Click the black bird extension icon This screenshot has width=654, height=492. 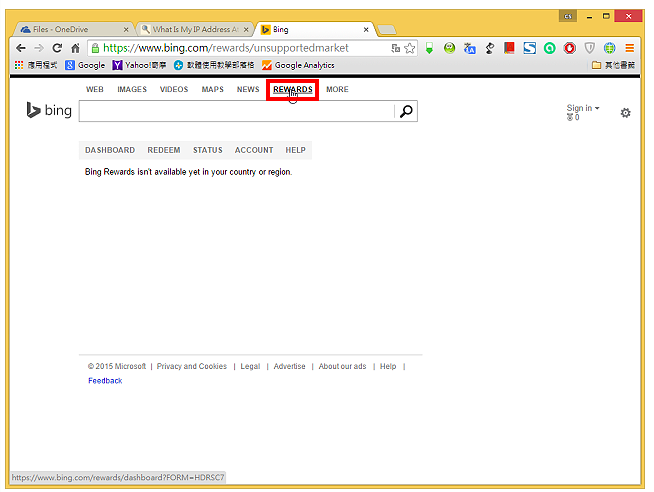point(490,48)
